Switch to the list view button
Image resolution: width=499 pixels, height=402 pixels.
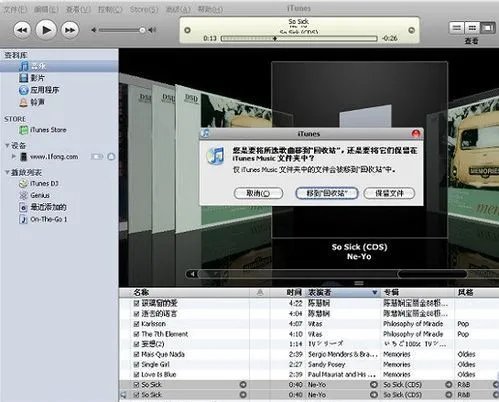pos(457,28)
